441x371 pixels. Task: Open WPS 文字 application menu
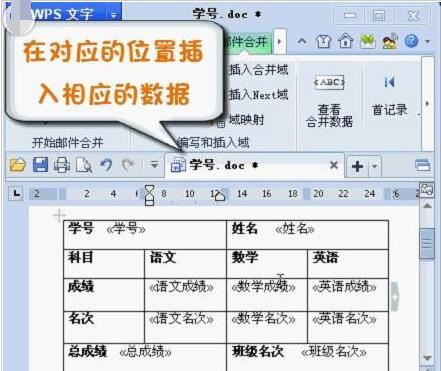pyautogui.click(x=62, y=14)
